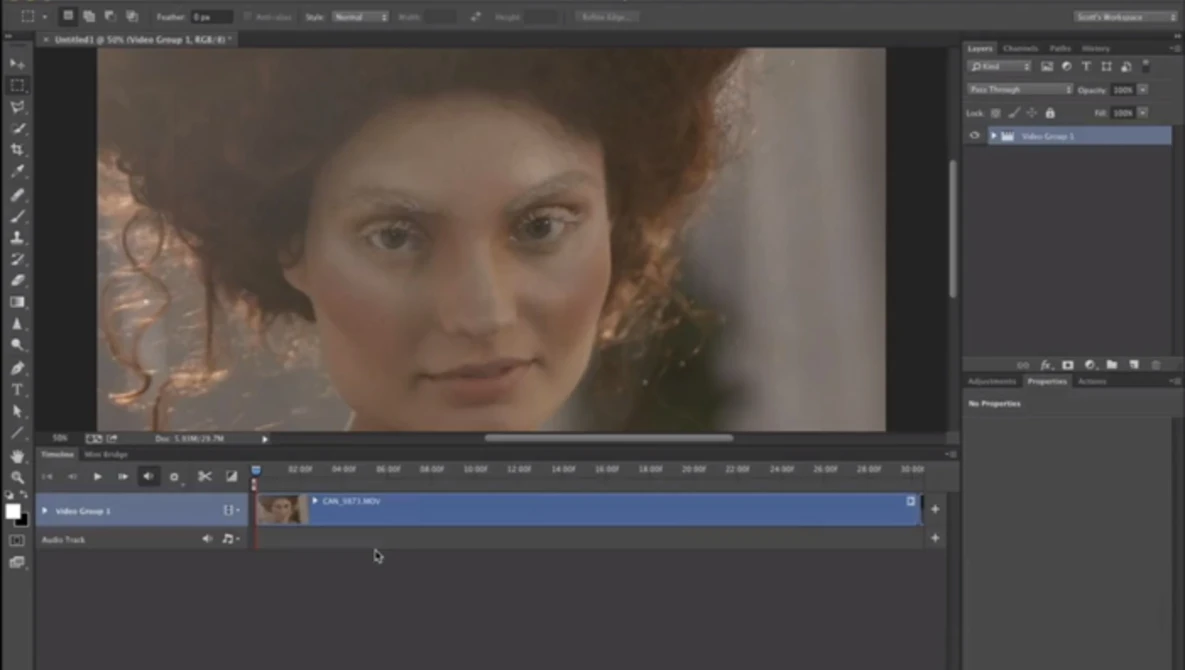Add a layer style with fx icon
The width and height of the screenshot is (1185, 670).
(1046, 365)
